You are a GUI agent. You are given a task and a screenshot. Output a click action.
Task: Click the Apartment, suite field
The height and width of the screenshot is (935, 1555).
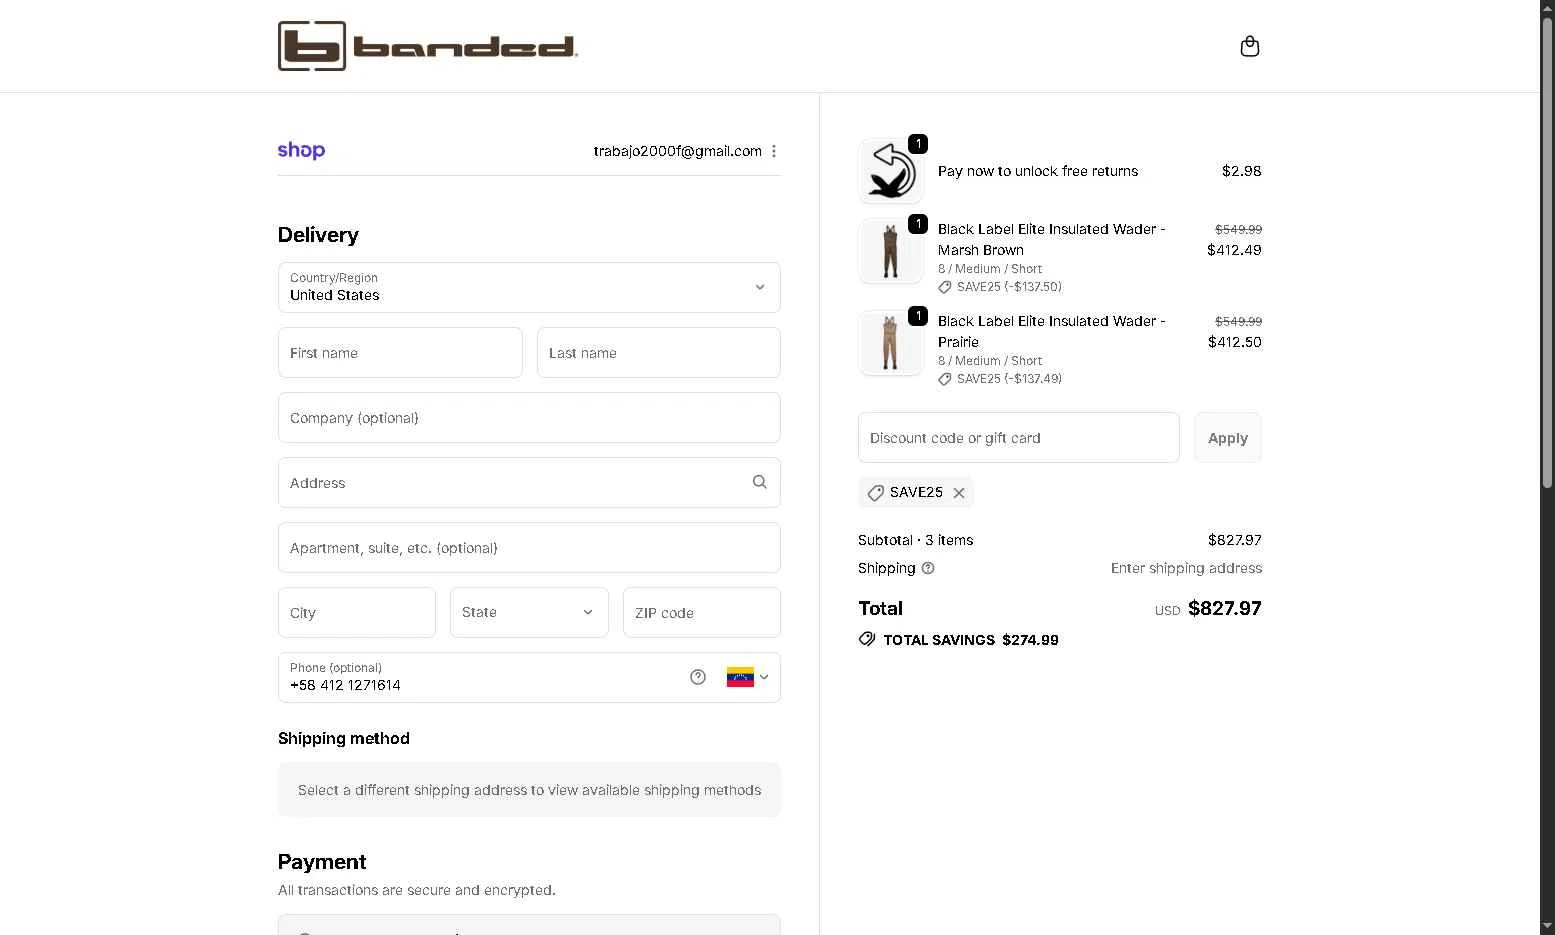tap(529, 547)
